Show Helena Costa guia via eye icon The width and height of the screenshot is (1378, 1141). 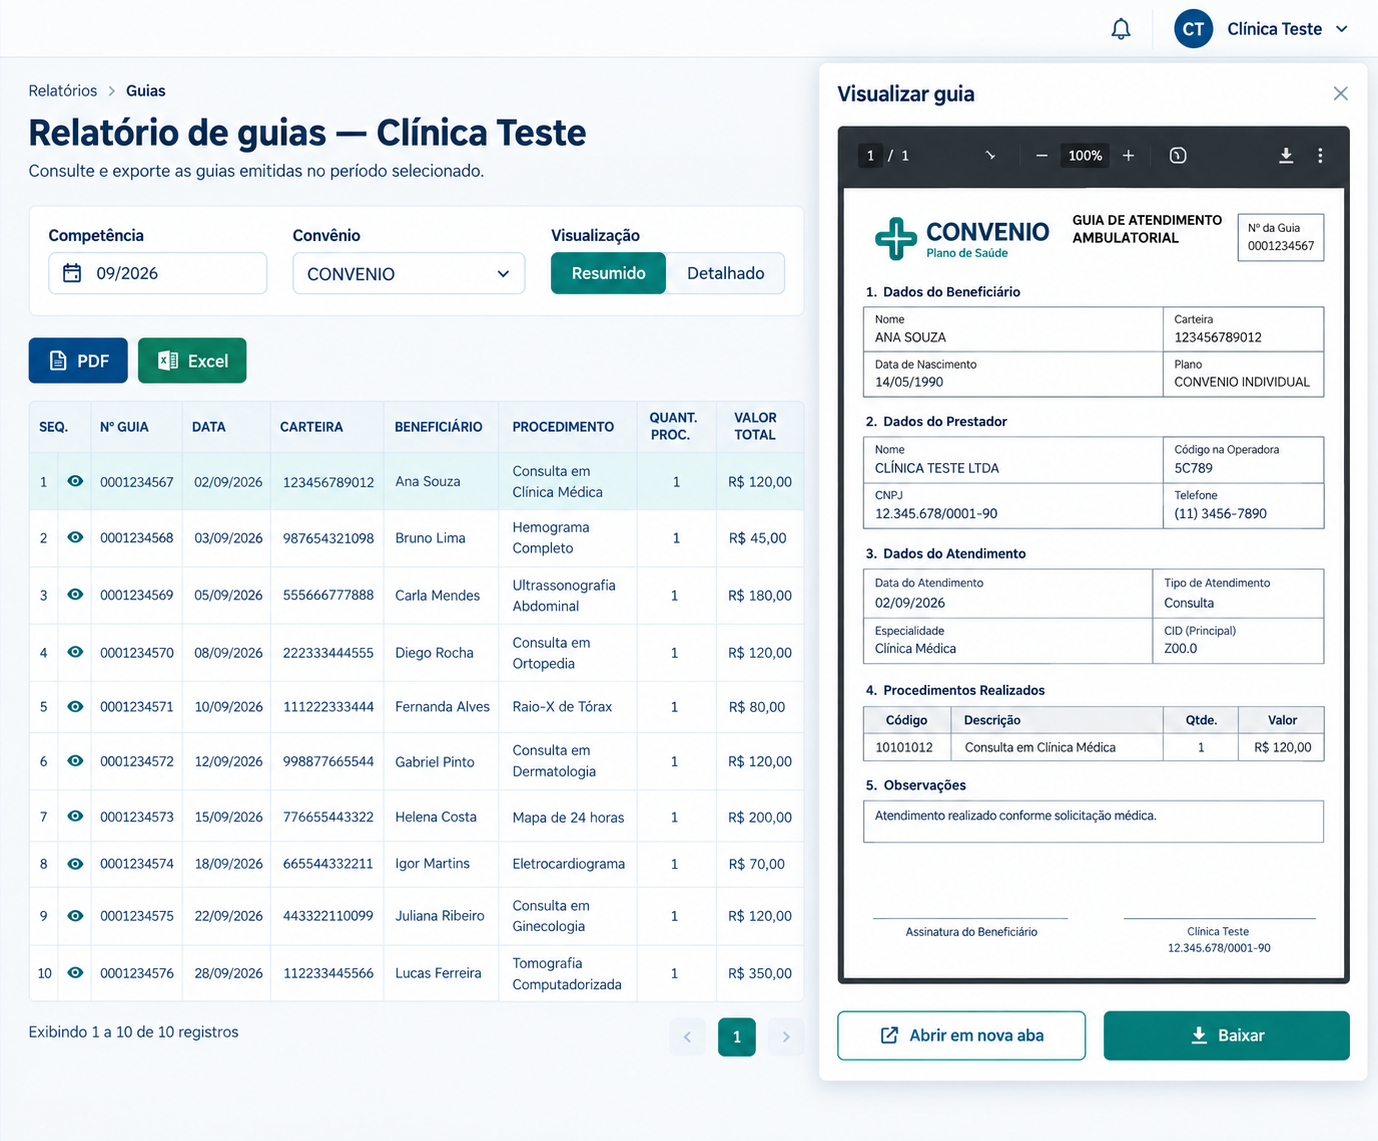point(75,816)
